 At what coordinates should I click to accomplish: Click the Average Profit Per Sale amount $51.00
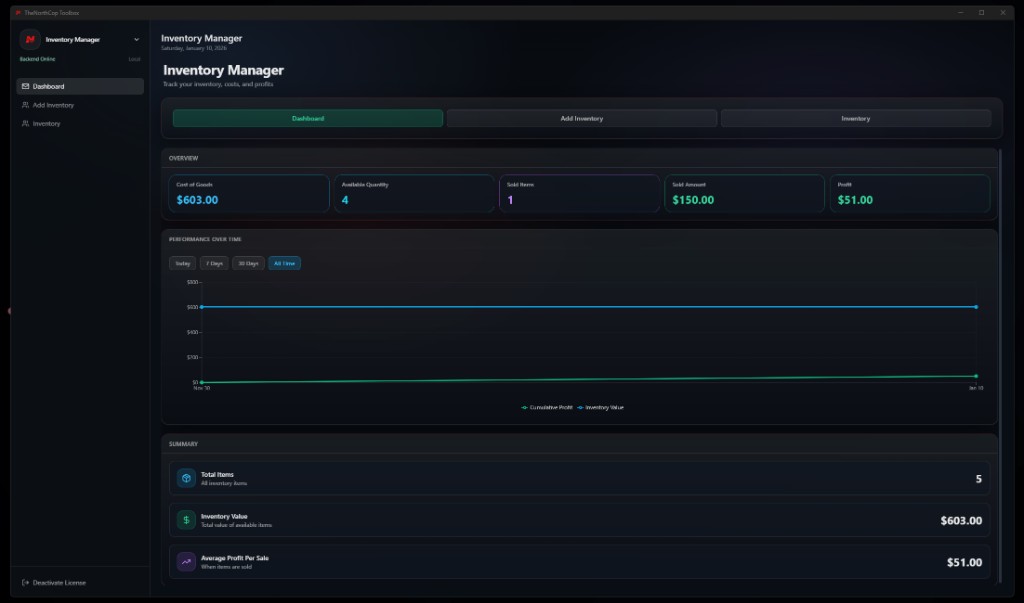pyautogui.click(x=964, y=562)
